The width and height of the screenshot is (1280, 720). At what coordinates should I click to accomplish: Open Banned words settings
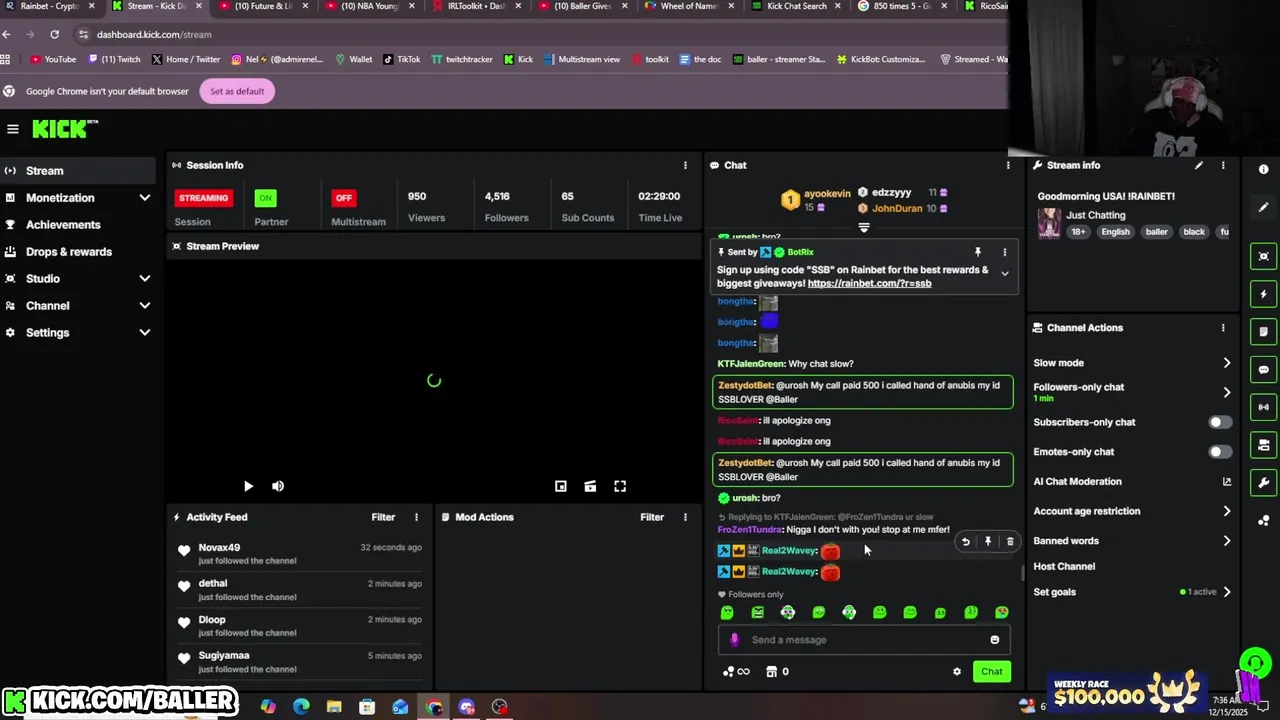click(x=1132, y=541)
